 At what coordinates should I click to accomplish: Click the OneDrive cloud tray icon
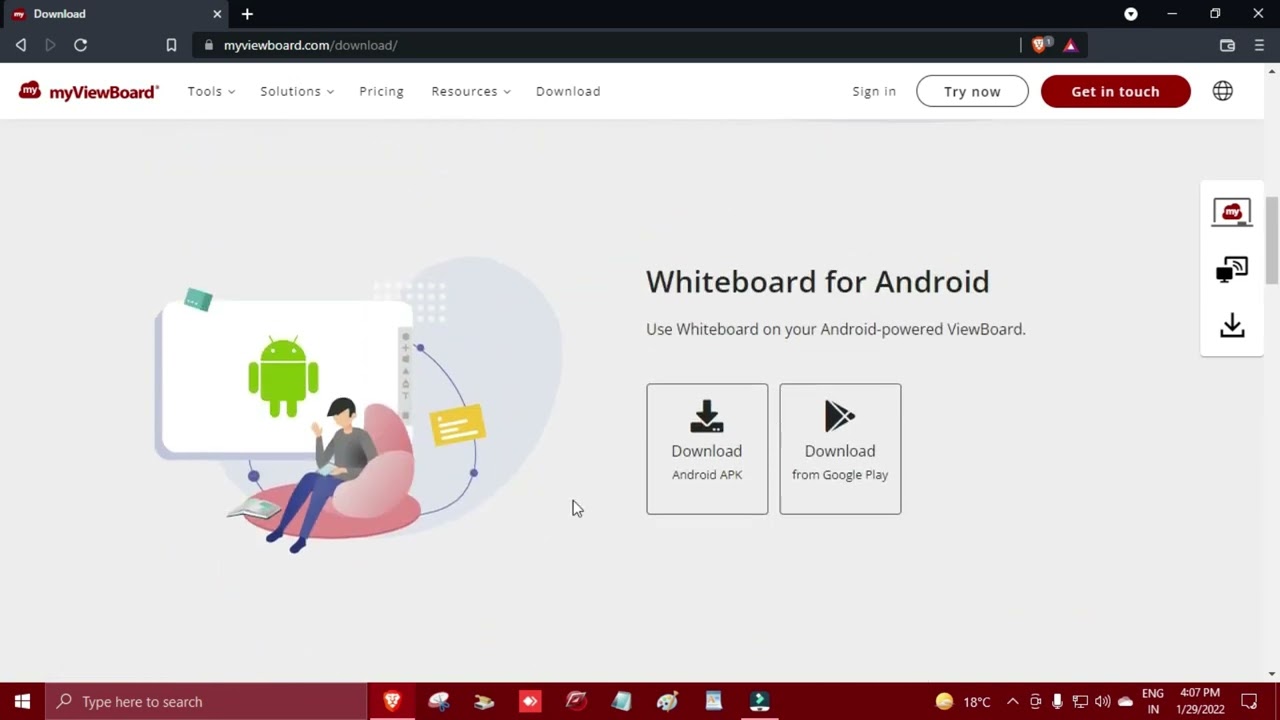1125,701
